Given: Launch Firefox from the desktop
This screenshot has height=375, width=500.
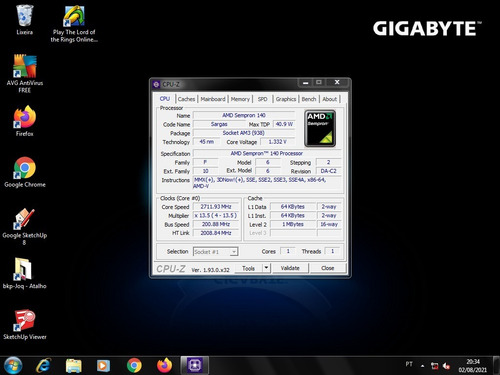Looking at the screenshot, I should click(x=24, y=121).
